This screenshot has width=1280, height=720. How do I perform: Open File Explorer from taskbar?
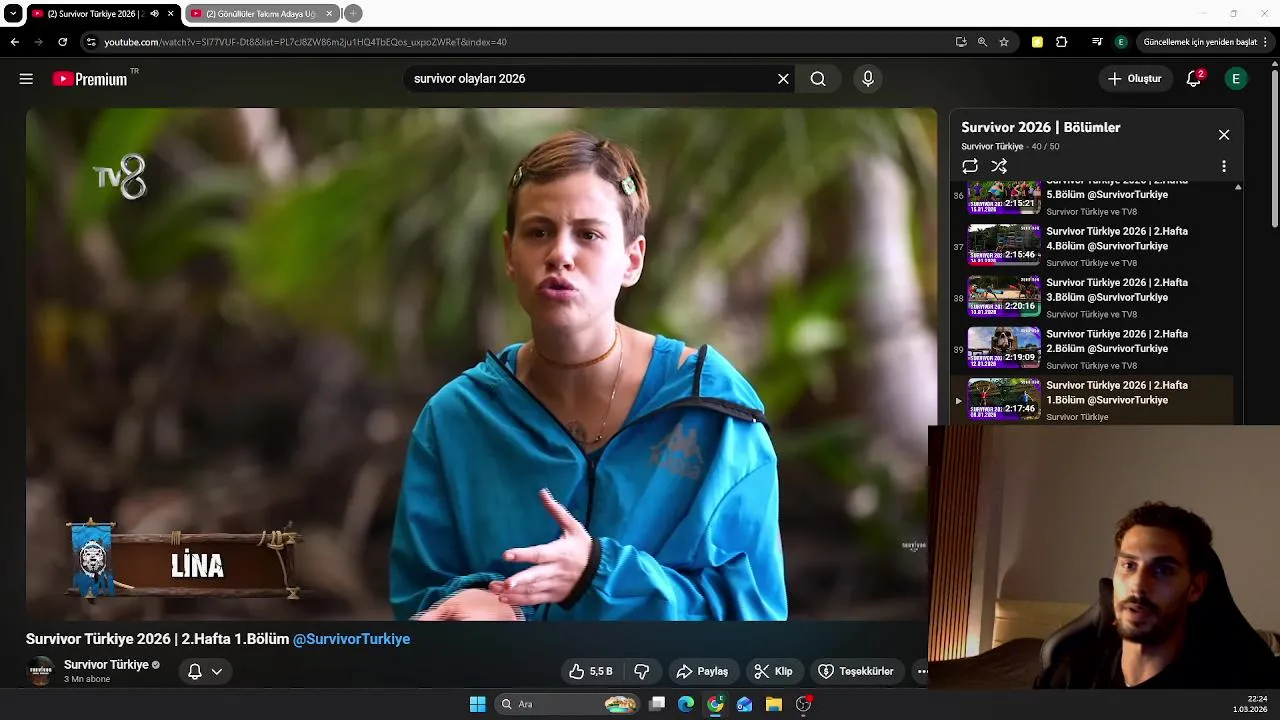[773, 704]
